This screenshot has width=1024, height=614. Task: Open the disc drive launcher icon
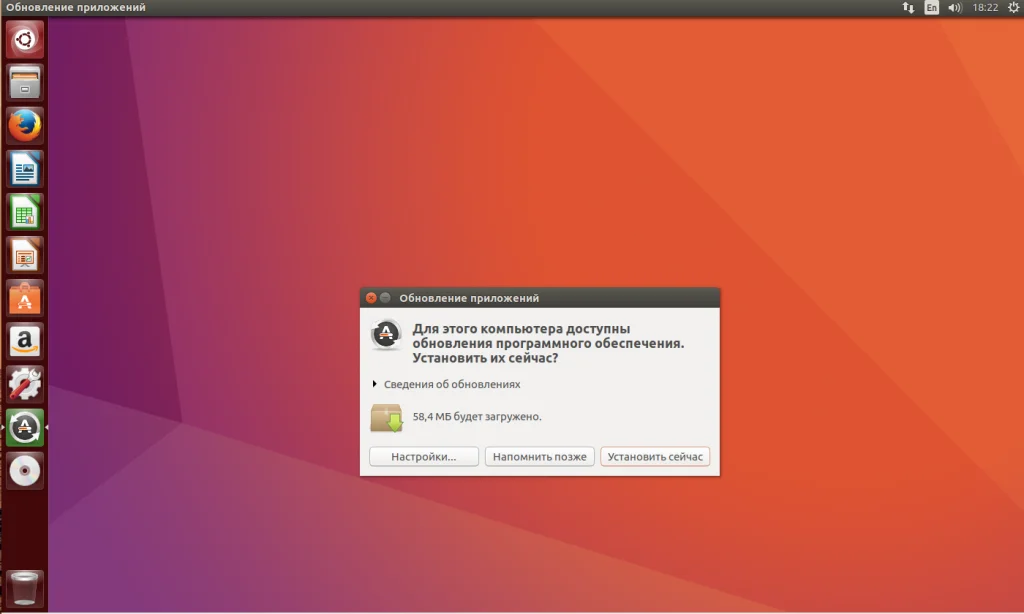coord(25,470)
